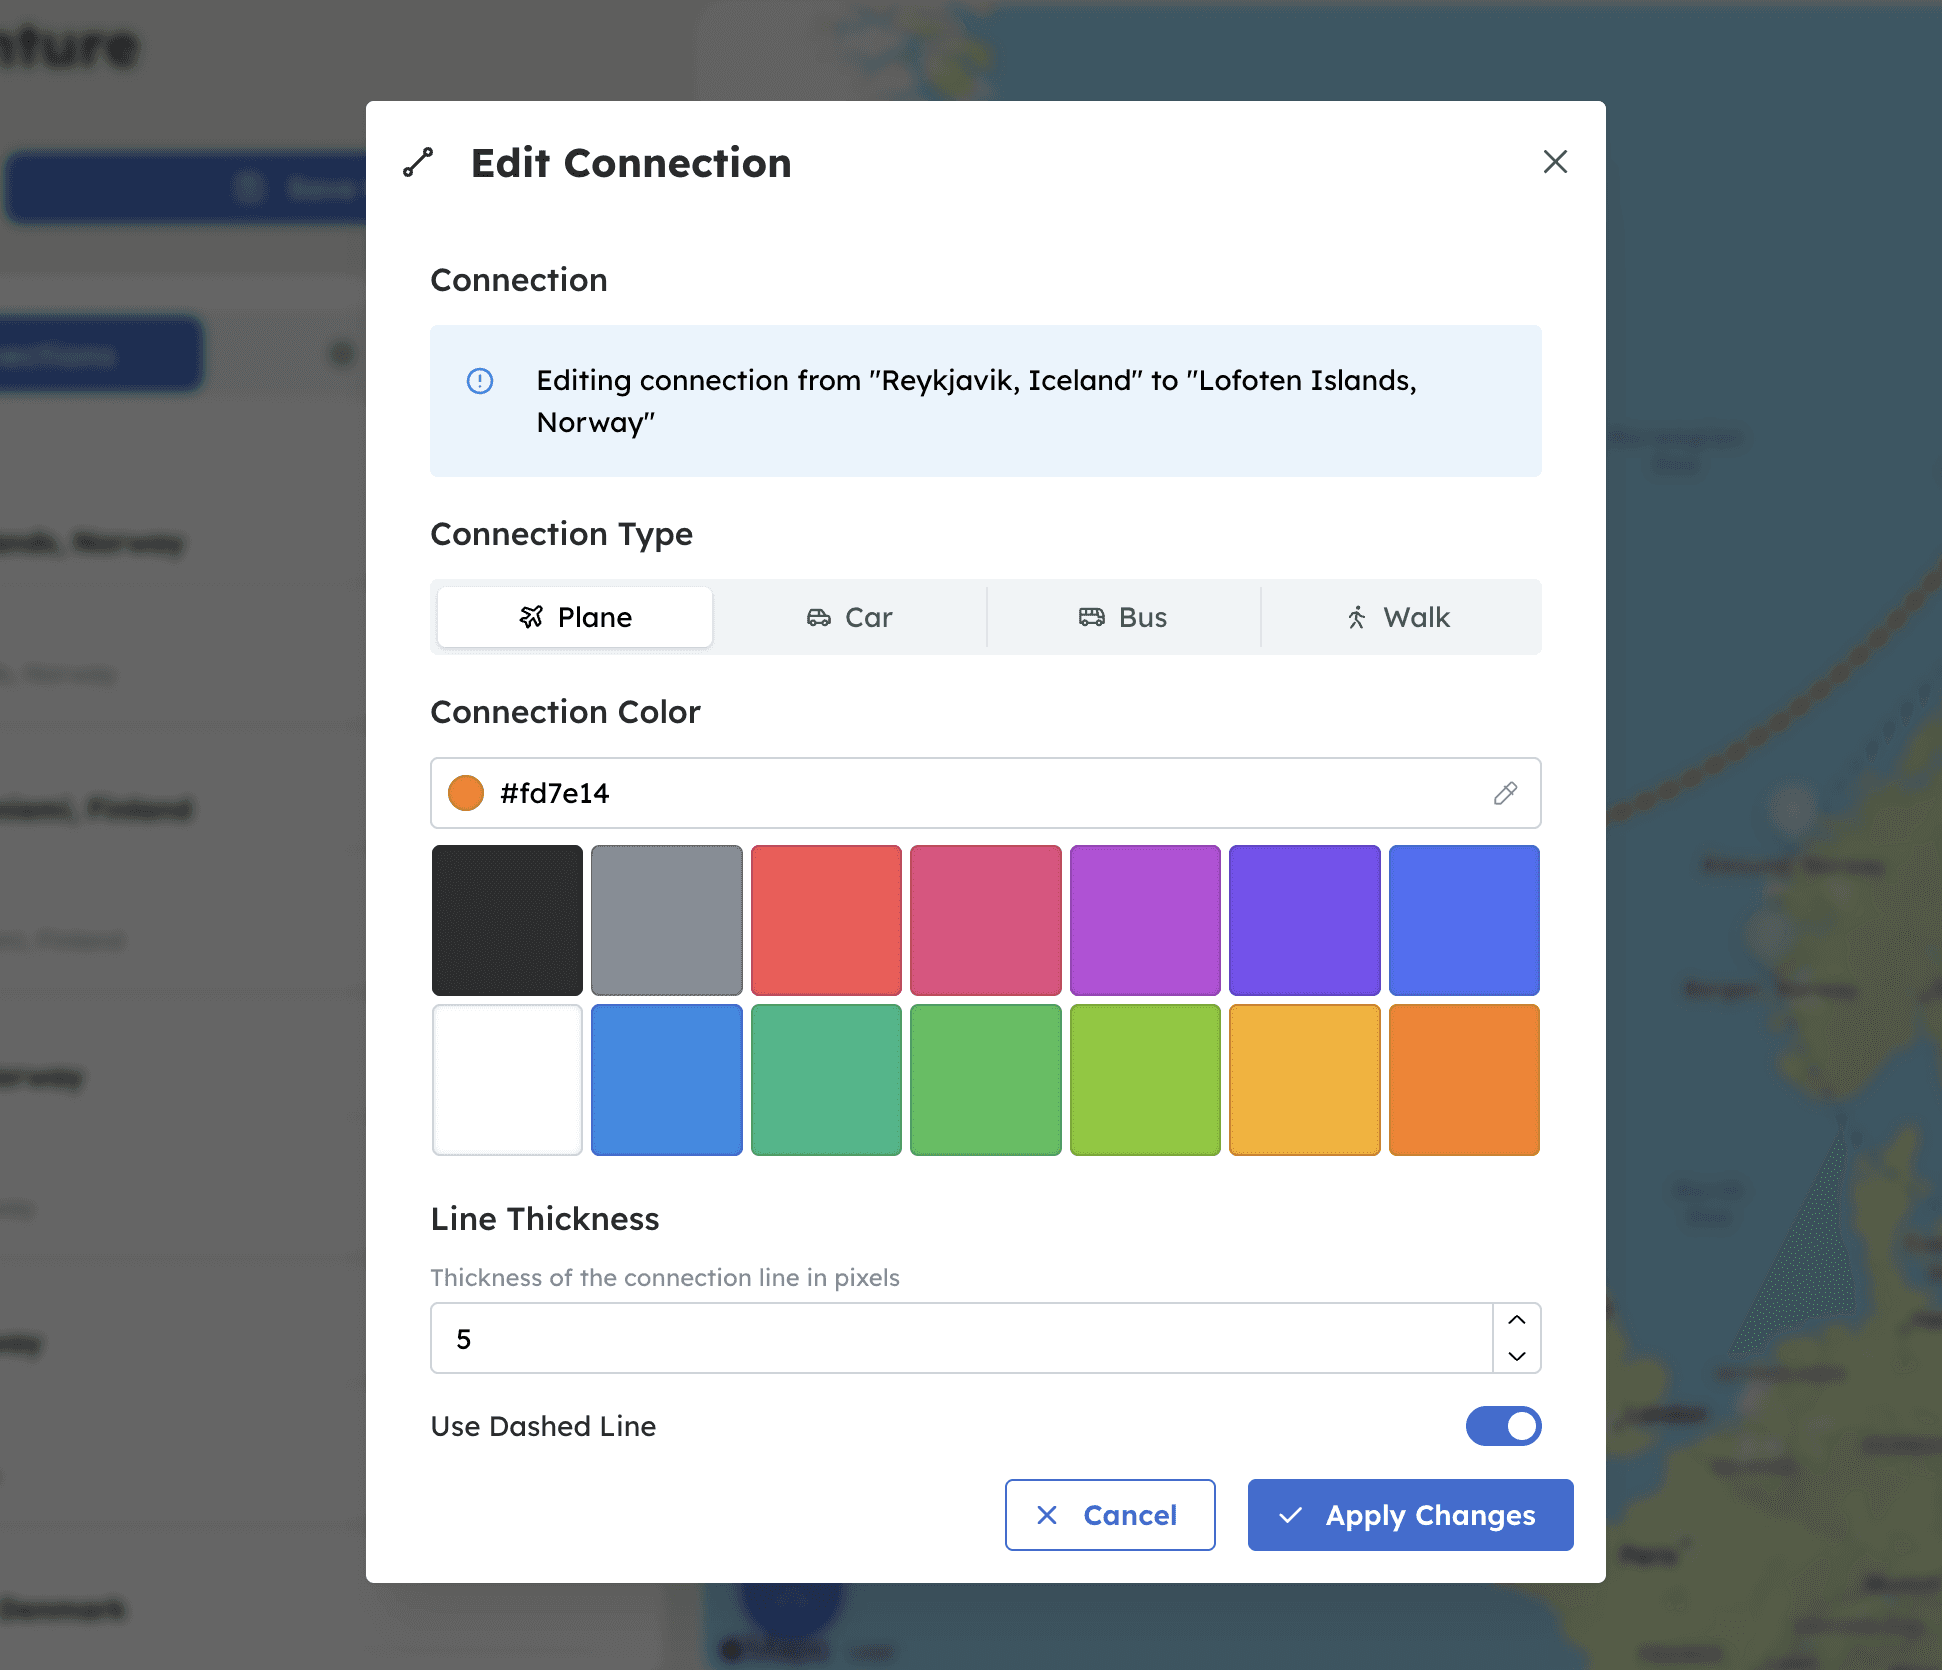Increase line thickness with up arrow
The image size is (1942, 1670).
1517,1320
